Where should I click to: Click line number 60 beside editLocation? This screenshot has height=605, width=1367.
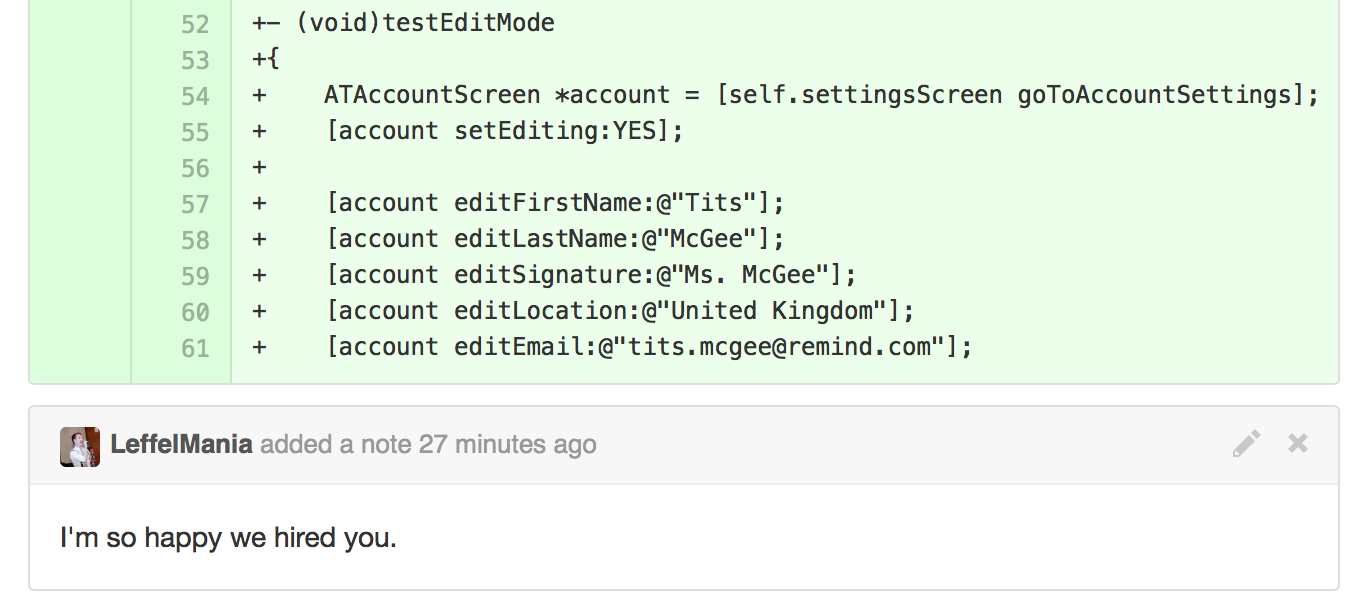coord(195,312)
